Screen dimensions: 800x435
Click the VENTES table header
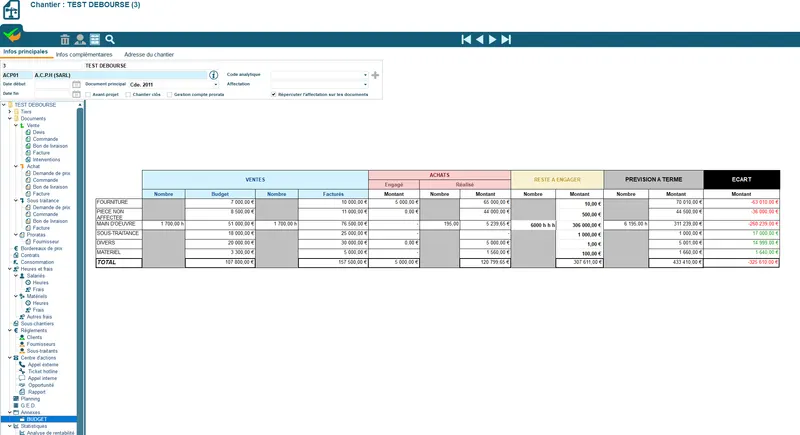[x=255, y=180]
